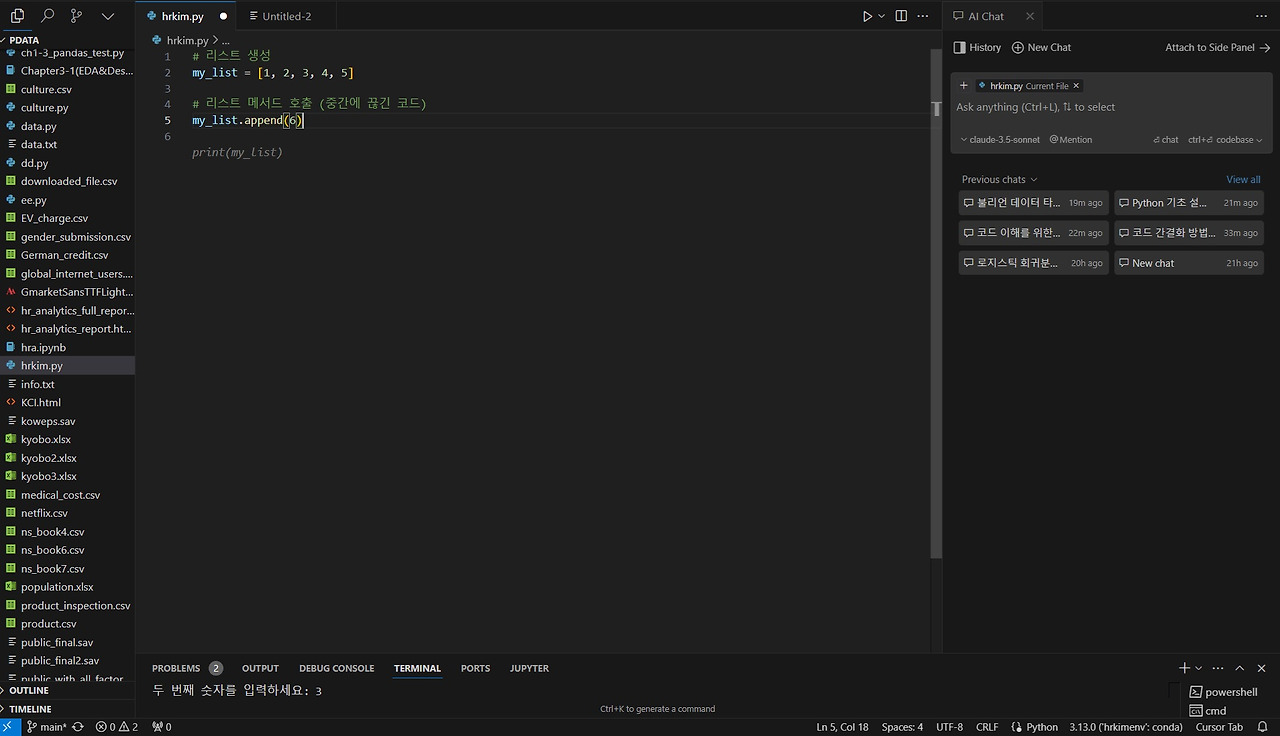1280x736 pixels.
Task: Switch to the hrkim.py editor tab
Action: pyautogui.click(x=186, y=16)
